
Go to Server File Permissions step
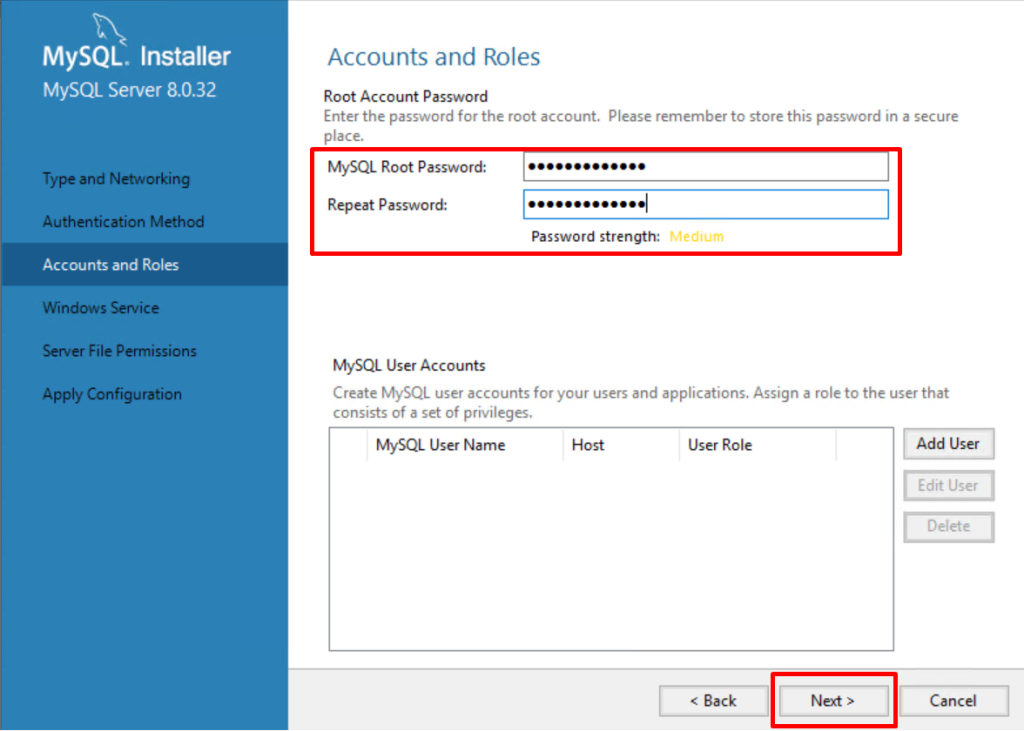click(120, 351)
